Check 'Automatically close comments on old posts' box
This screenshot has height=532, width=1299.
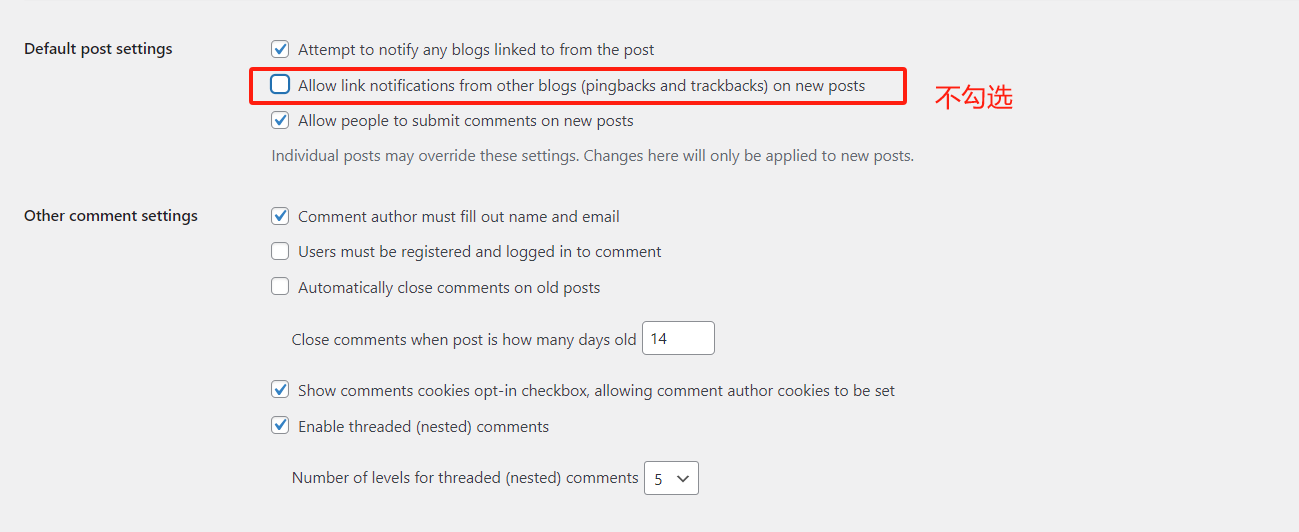pyautogui.click(x=280, y=287)
